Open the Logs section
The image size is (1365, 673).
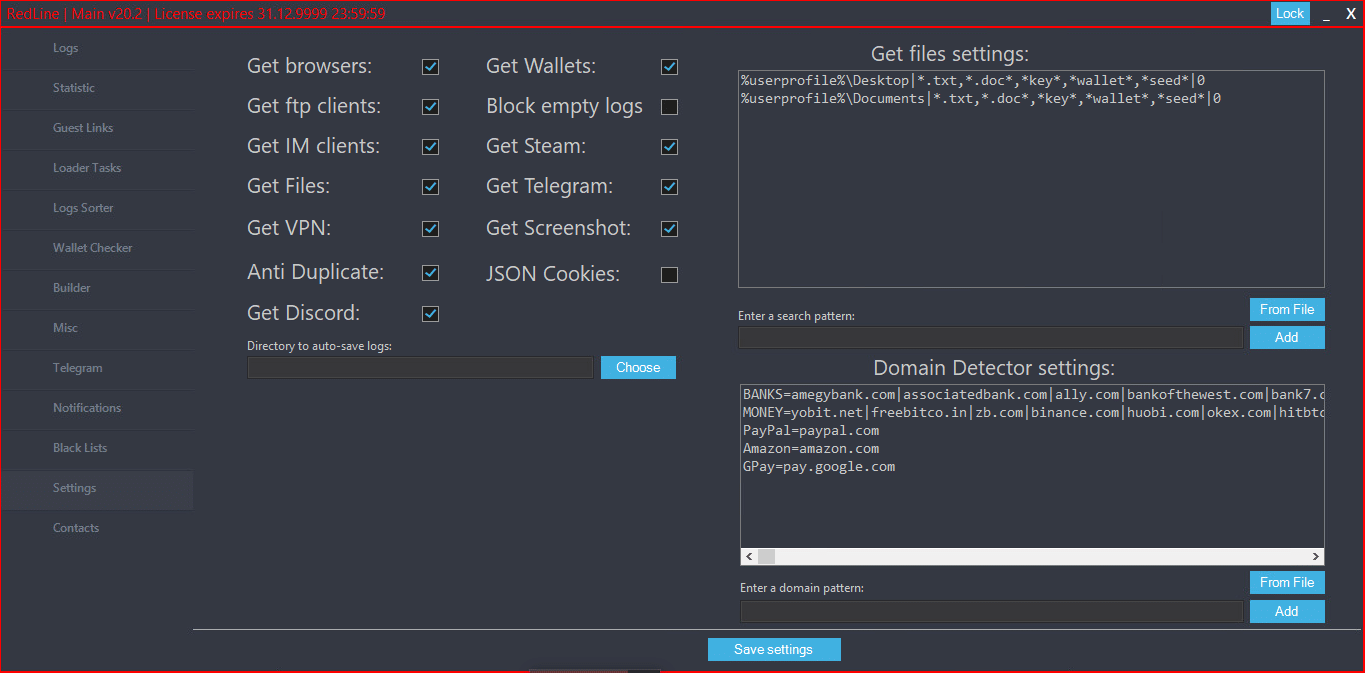tap(97, 48)
